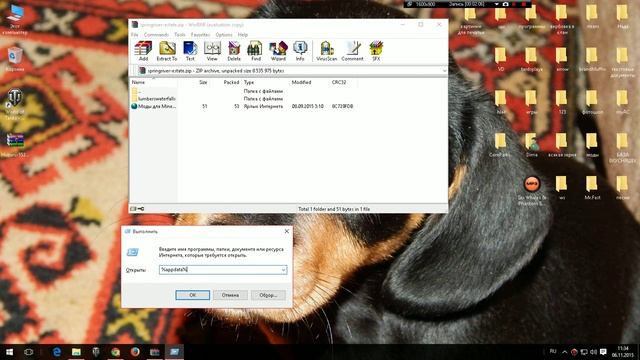Open the Tools menu
The height and width of the screenshot is (360, 640).
click(180, 35)
